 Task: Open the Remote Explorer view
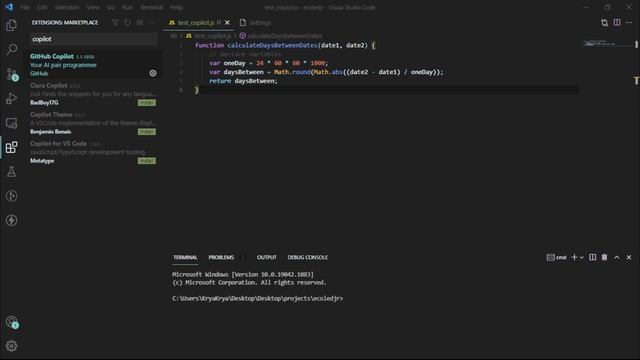[11, 123]
